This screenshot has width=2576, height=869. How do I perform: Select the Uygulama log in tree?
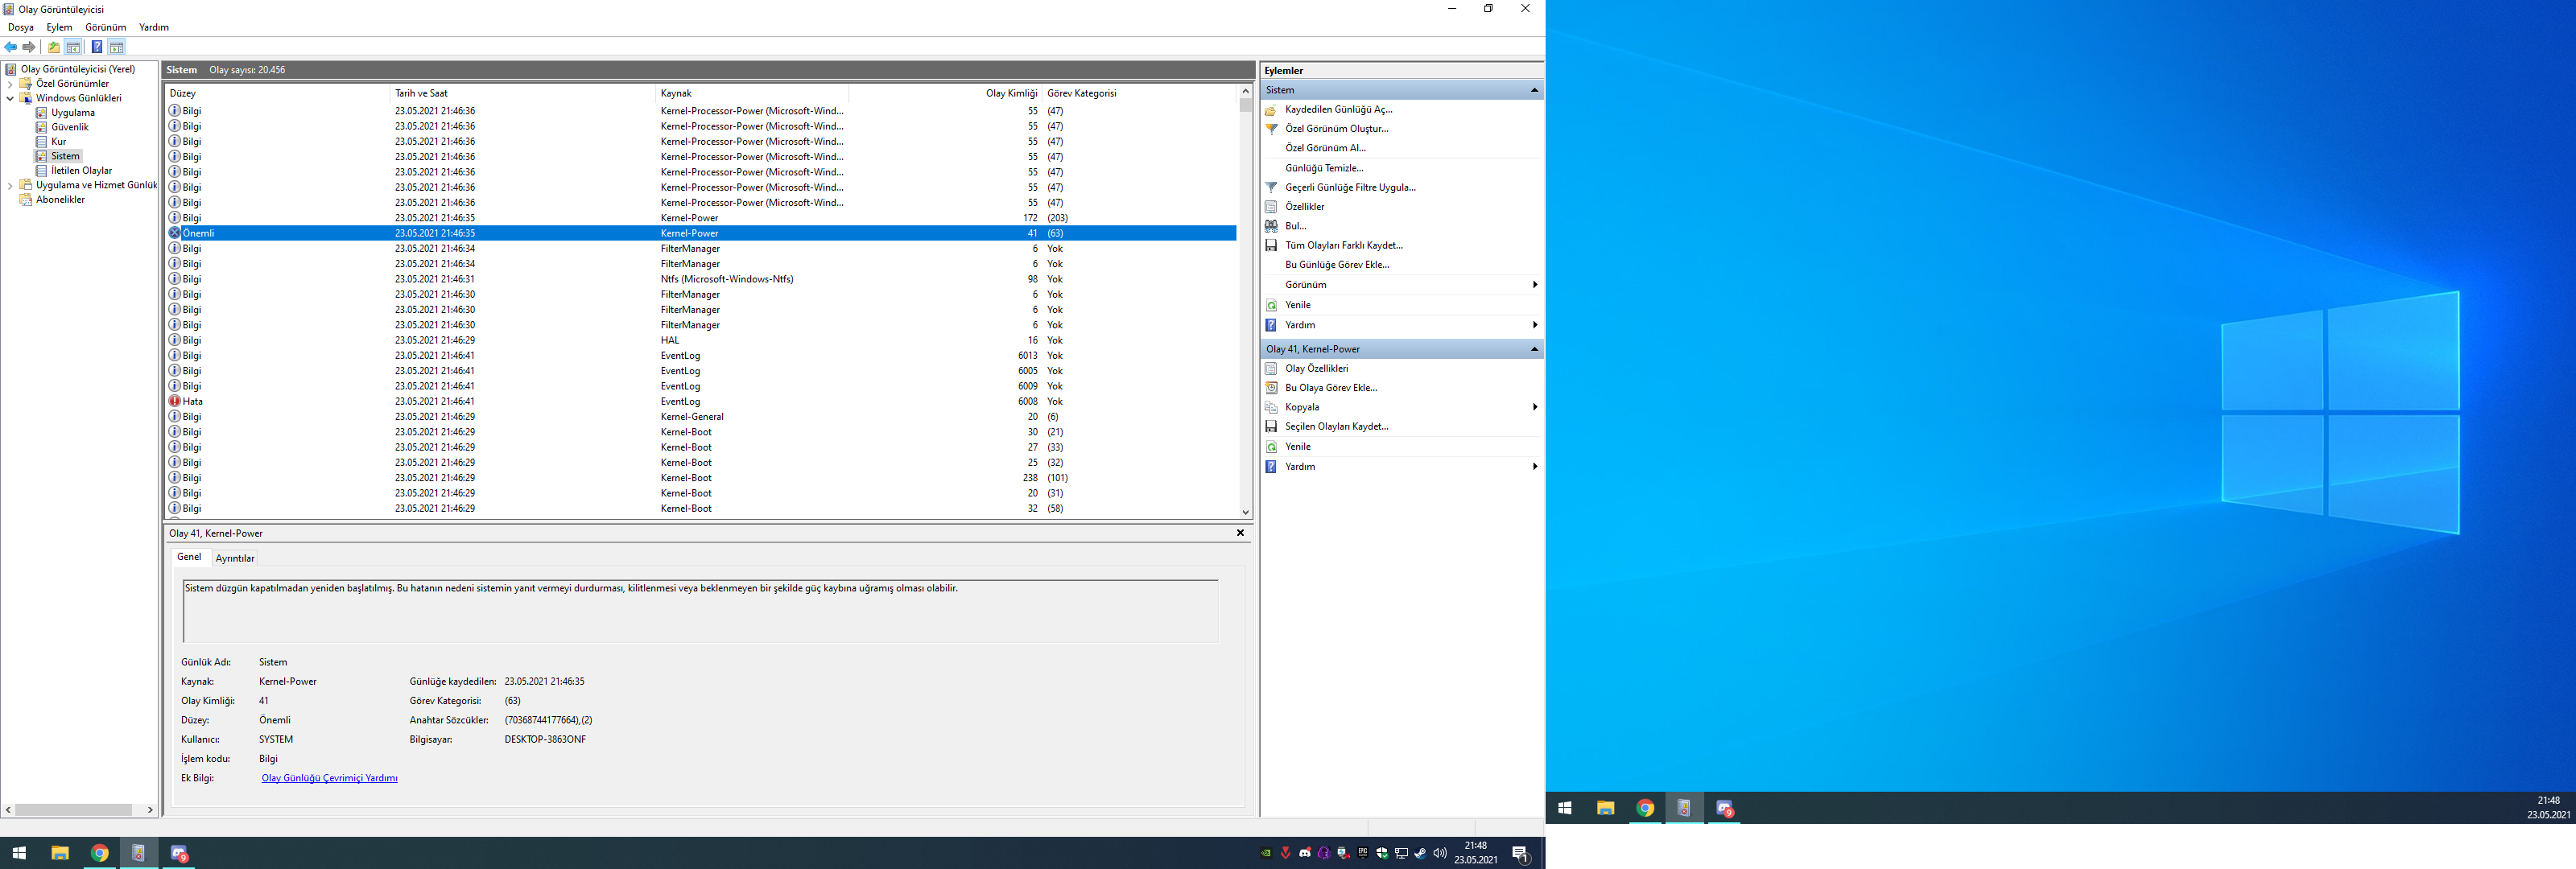[x=73, y=113]
